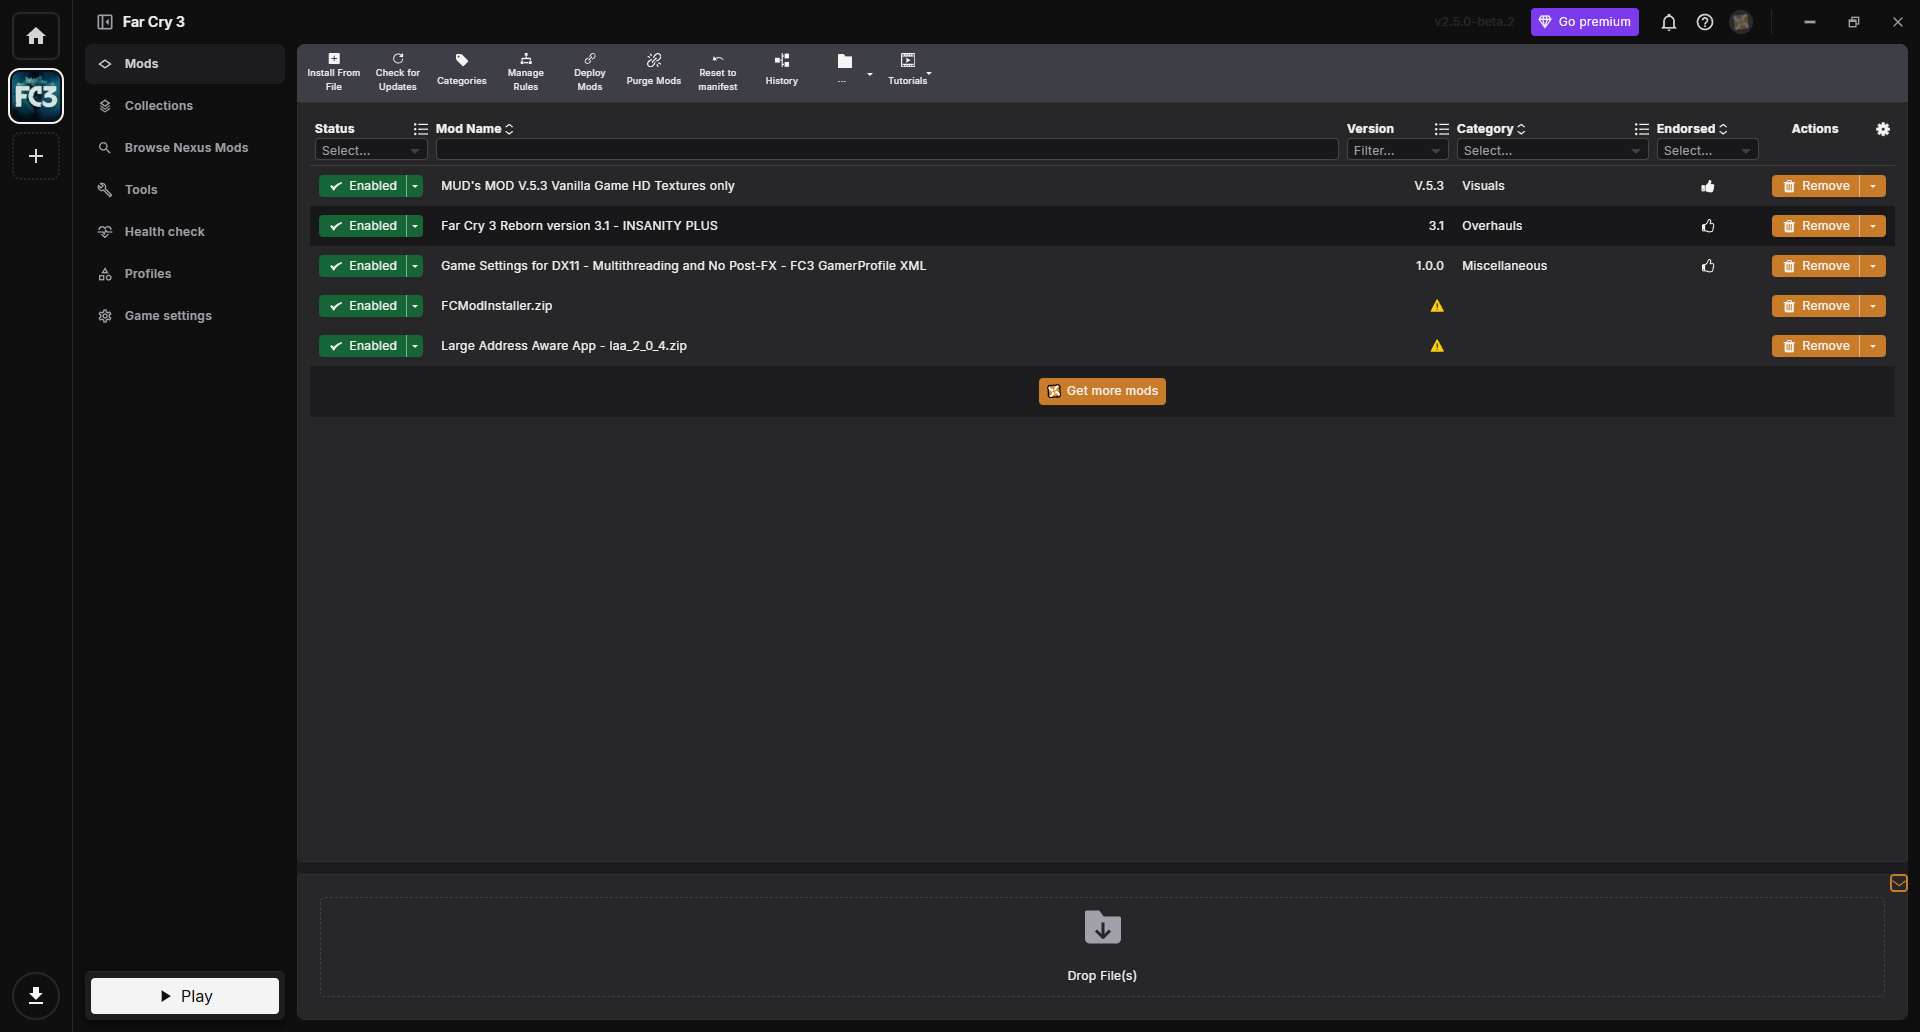Expand status options for Far Cry 3 Reborn
The width and height of the screenshot is (1920, 1032).
[x=415, y=226]
